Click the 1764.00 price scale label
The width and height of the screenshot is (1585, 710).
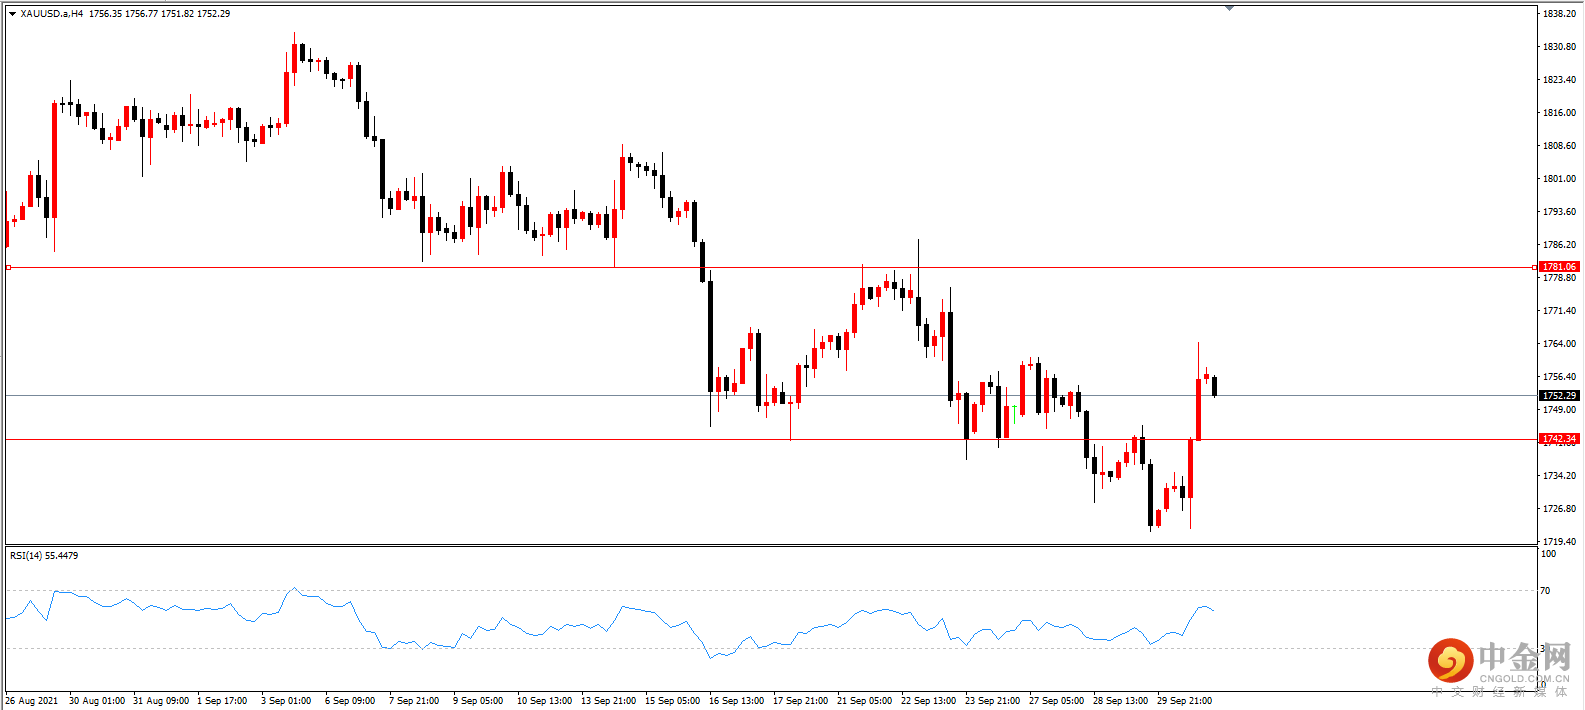click(1559, 344)
